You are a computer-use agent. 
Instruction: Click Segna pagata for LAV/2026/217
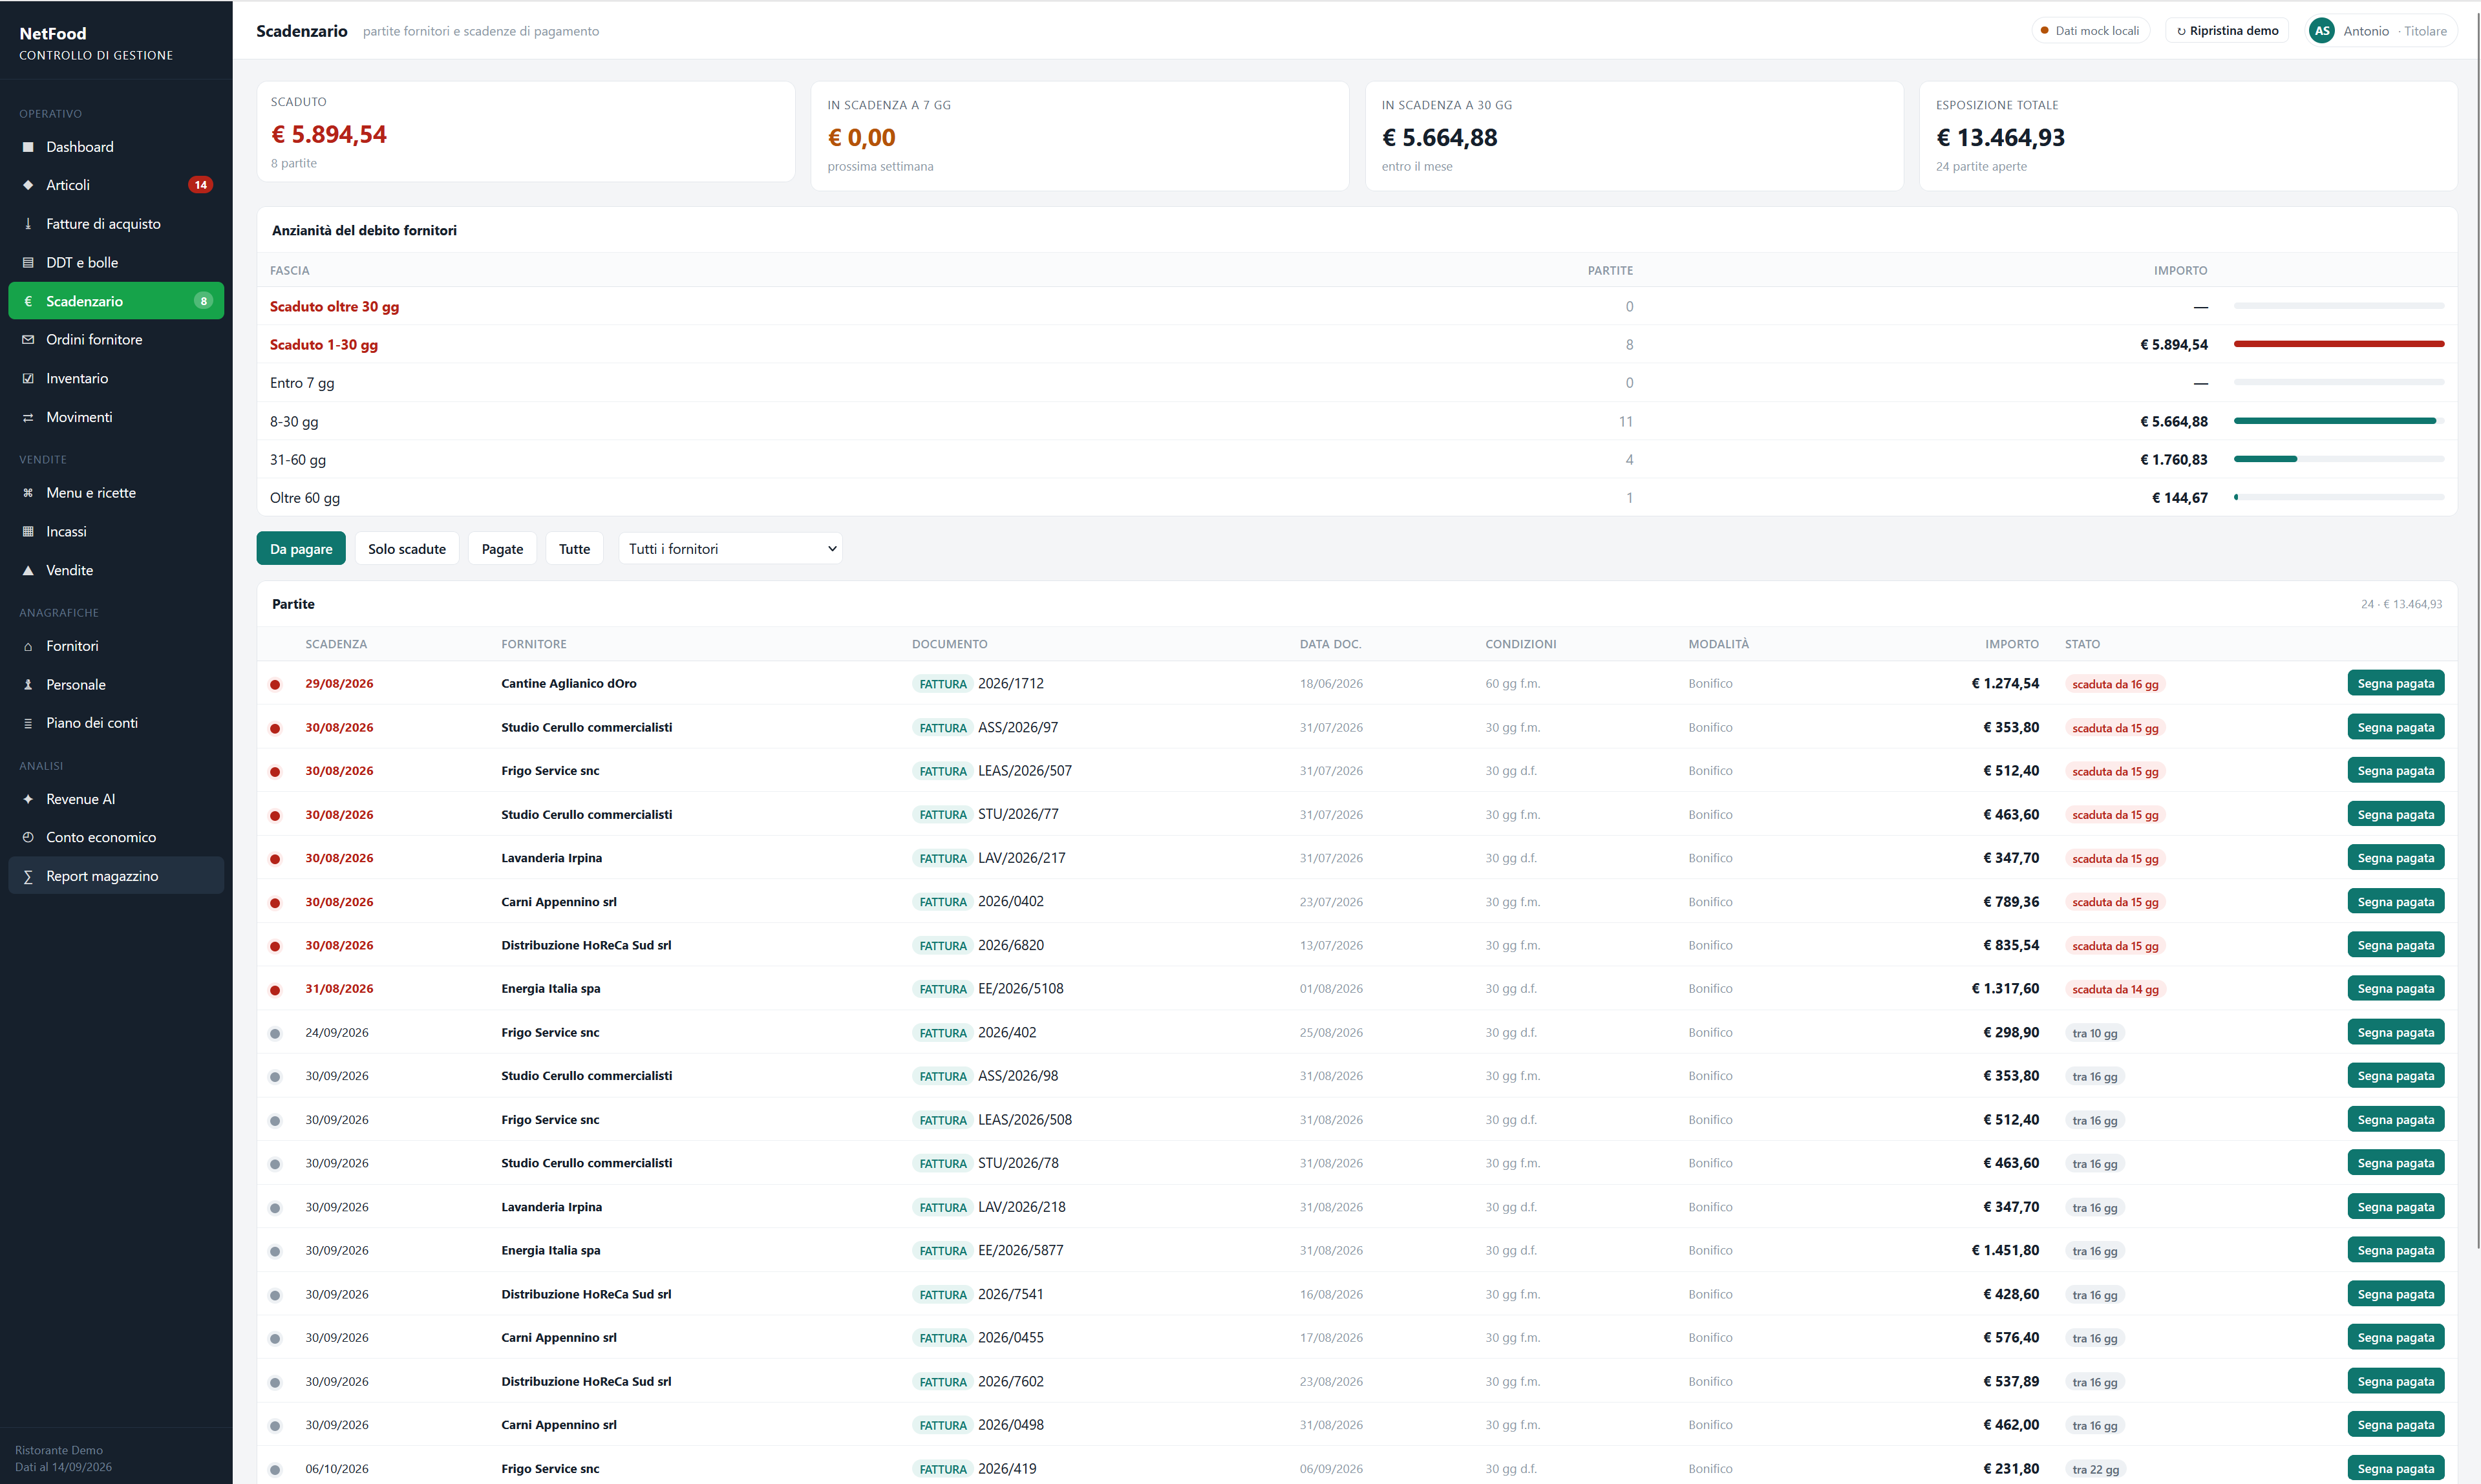(x=2395, y=858)
